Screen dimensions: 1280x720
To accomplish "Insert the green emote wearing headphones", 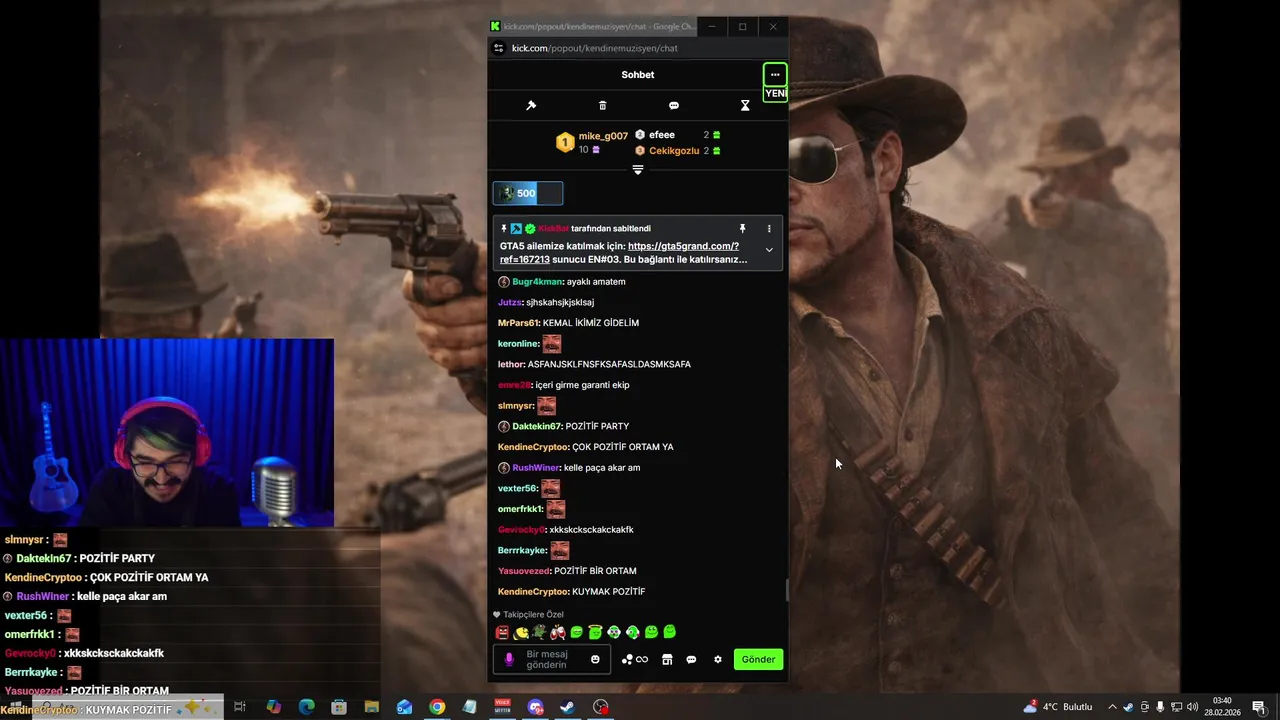I will (632, 632).
